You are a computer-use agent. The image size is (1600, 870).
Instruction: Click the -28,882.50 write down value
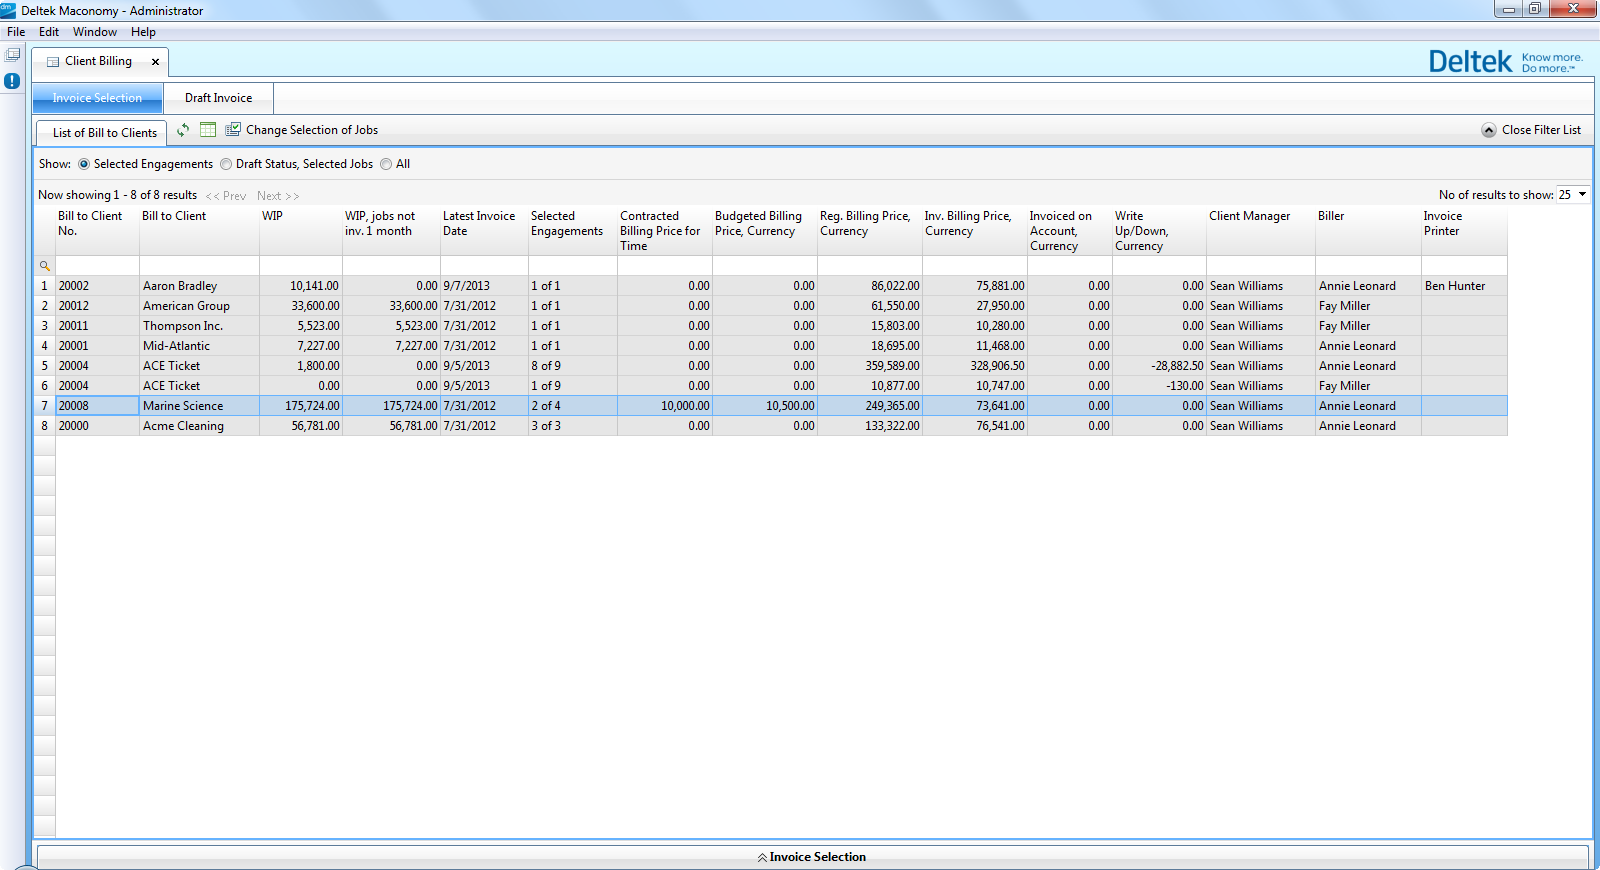pyautogui.click(x=1159, y=366)
